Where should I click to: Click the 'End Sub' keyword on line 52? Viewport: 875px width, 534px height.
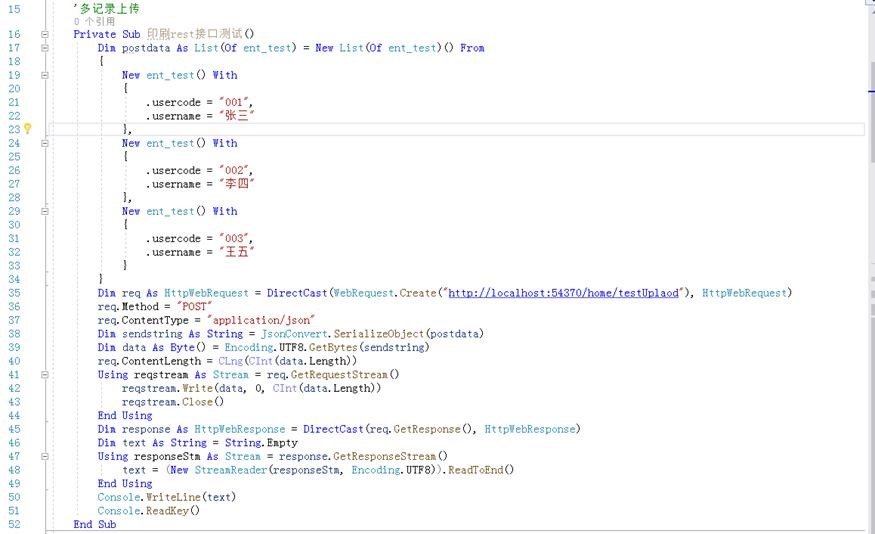(x=95, y=525)
